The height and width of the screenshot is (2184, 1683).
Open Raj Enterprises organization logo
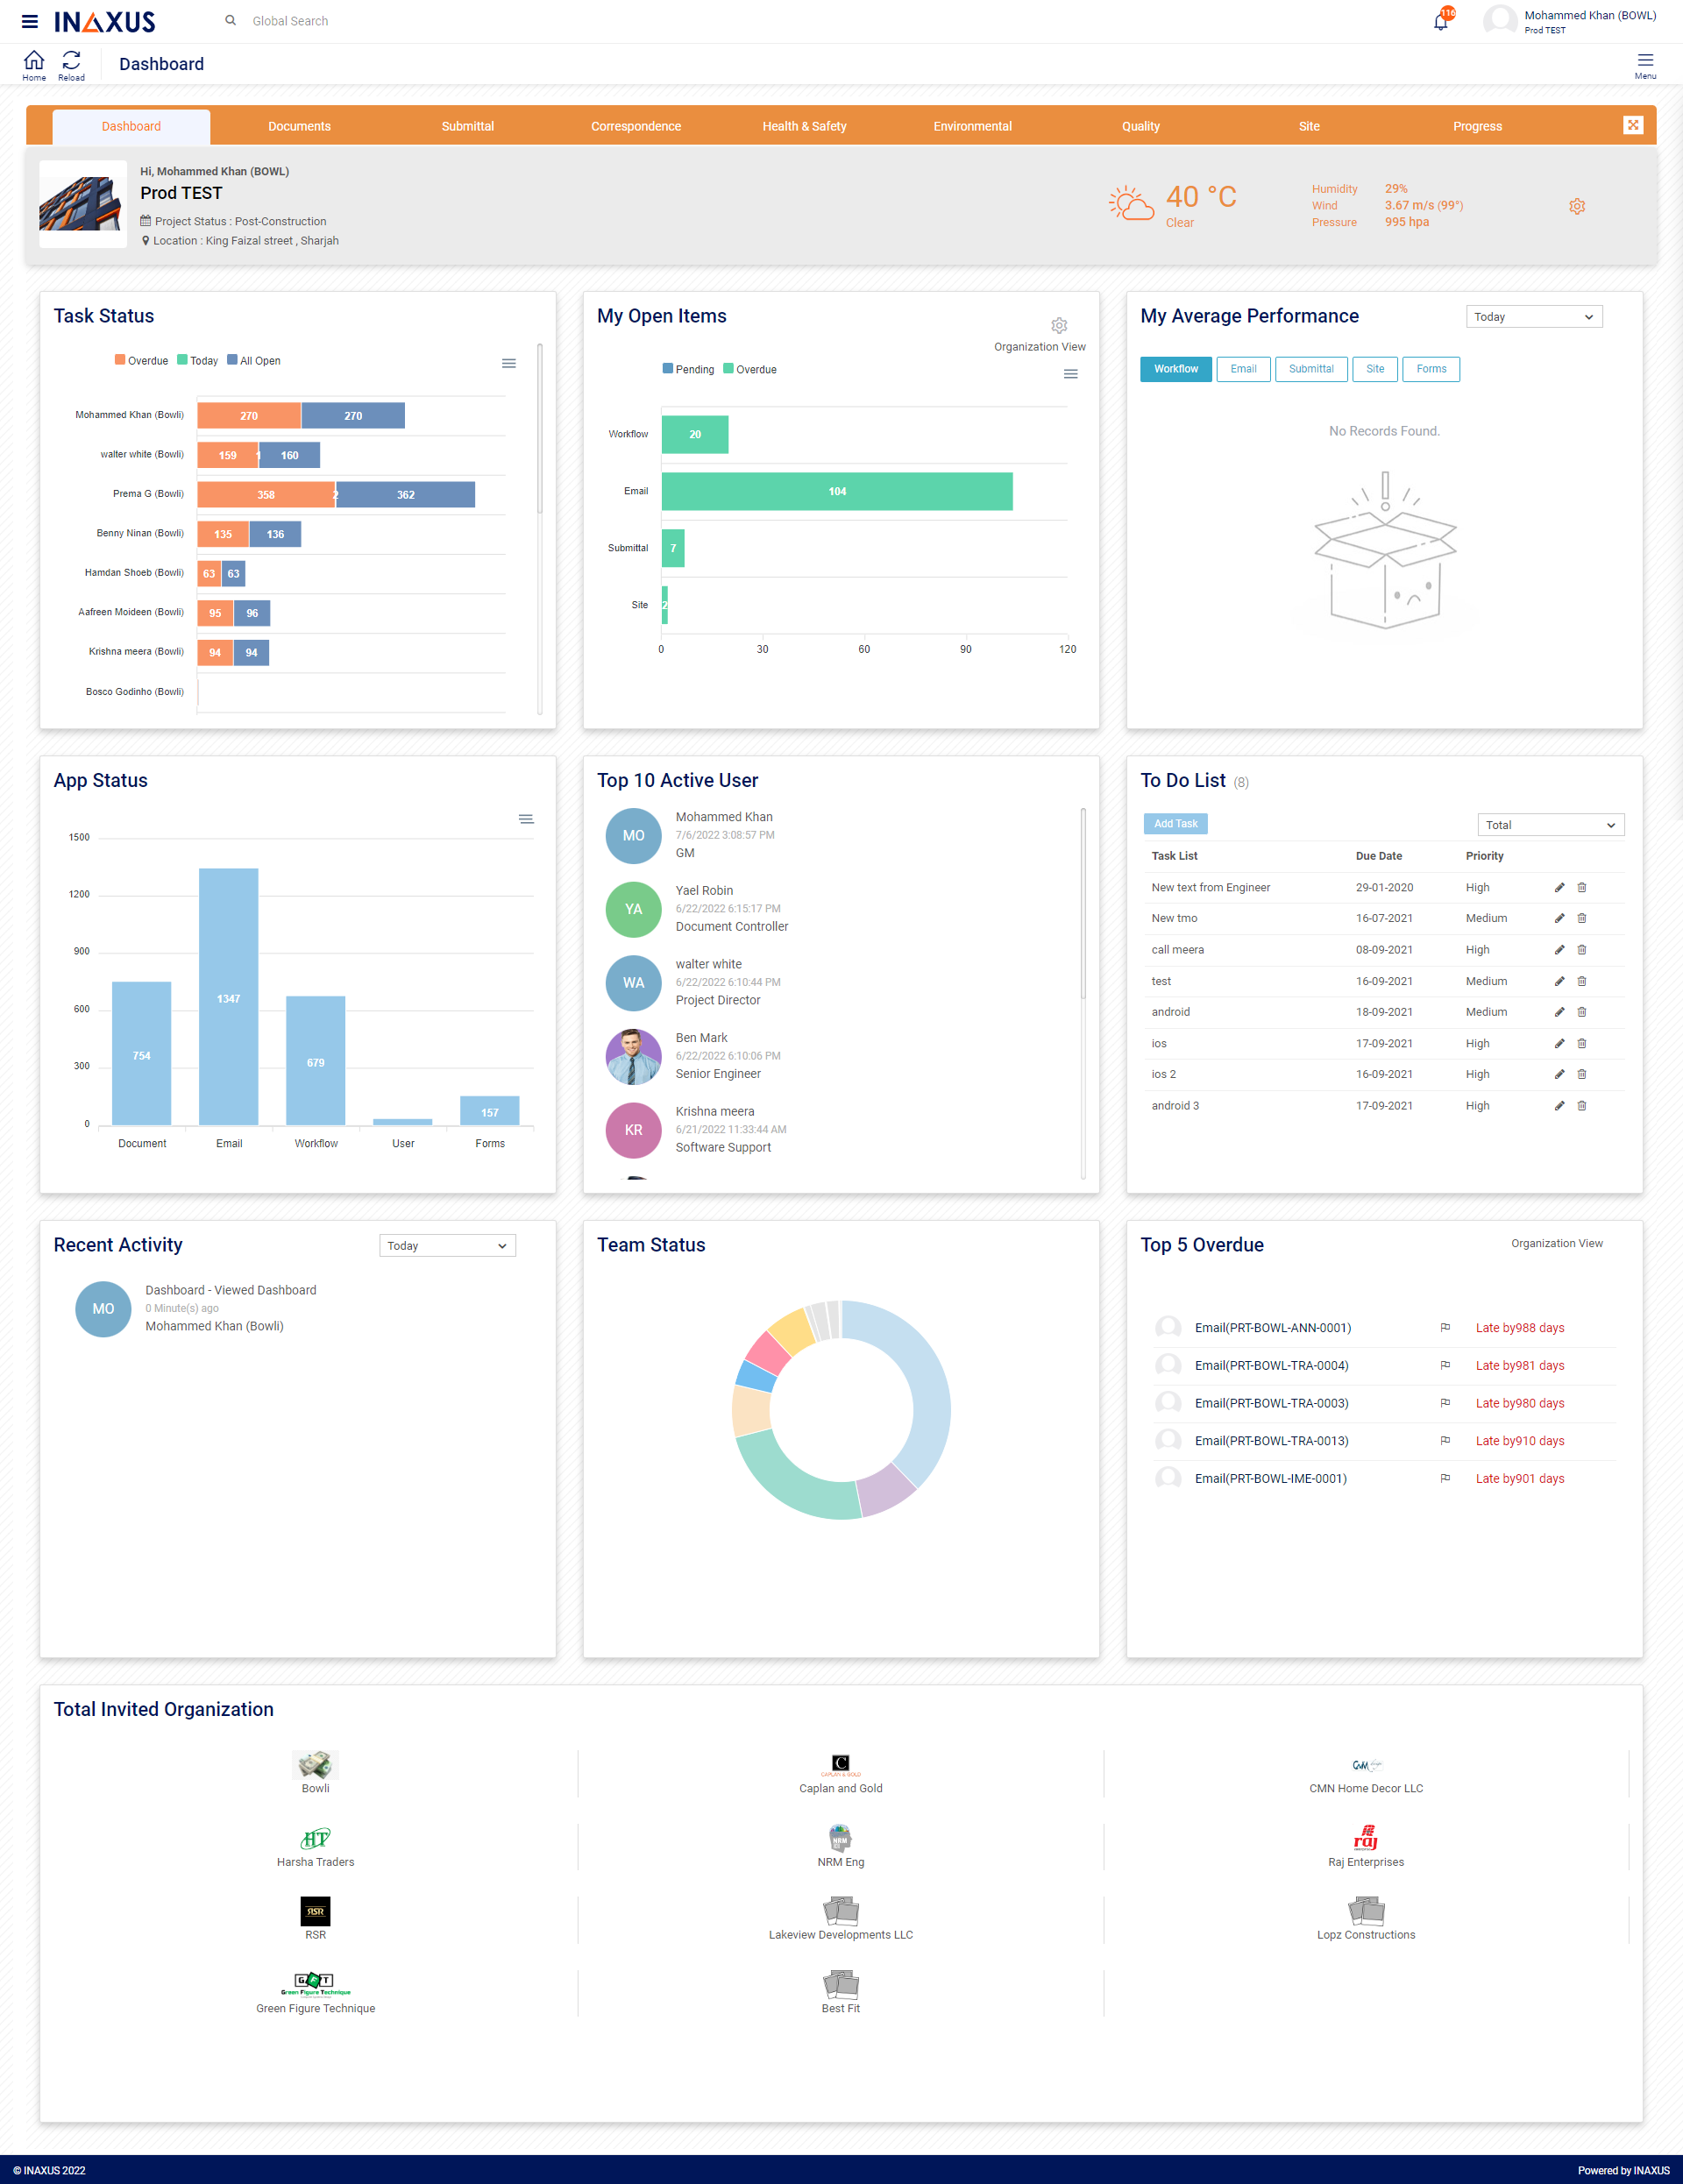(x=1365, y=1838)
